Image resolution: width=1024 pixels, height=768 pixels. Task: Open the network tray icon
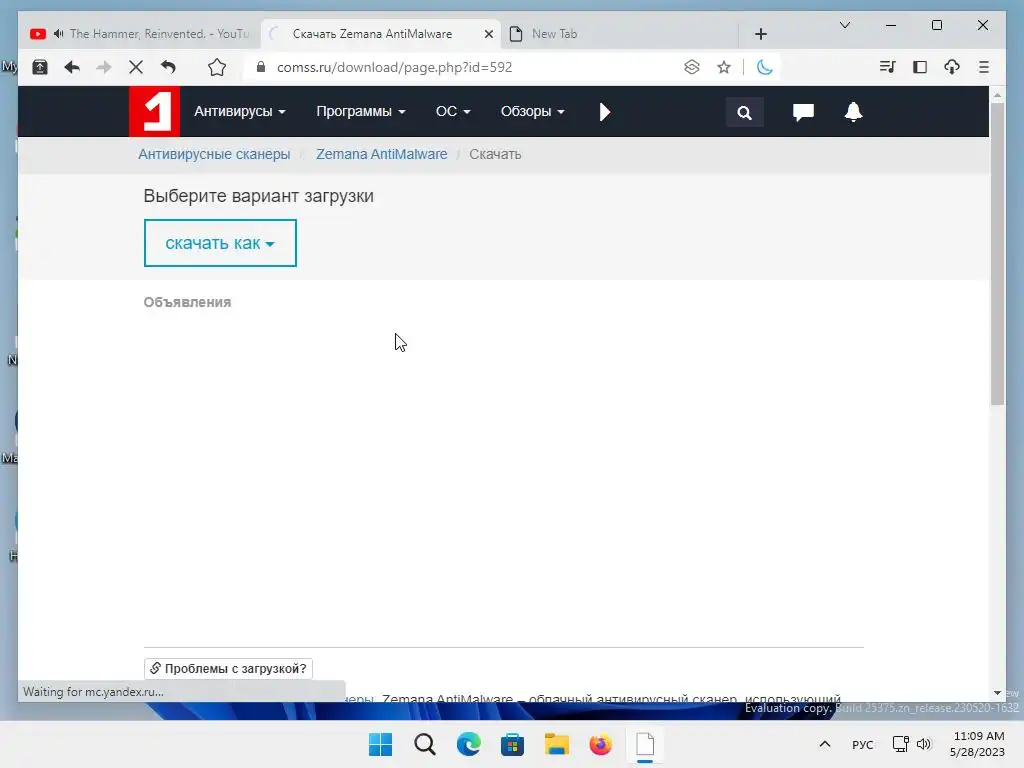point(901,744)
